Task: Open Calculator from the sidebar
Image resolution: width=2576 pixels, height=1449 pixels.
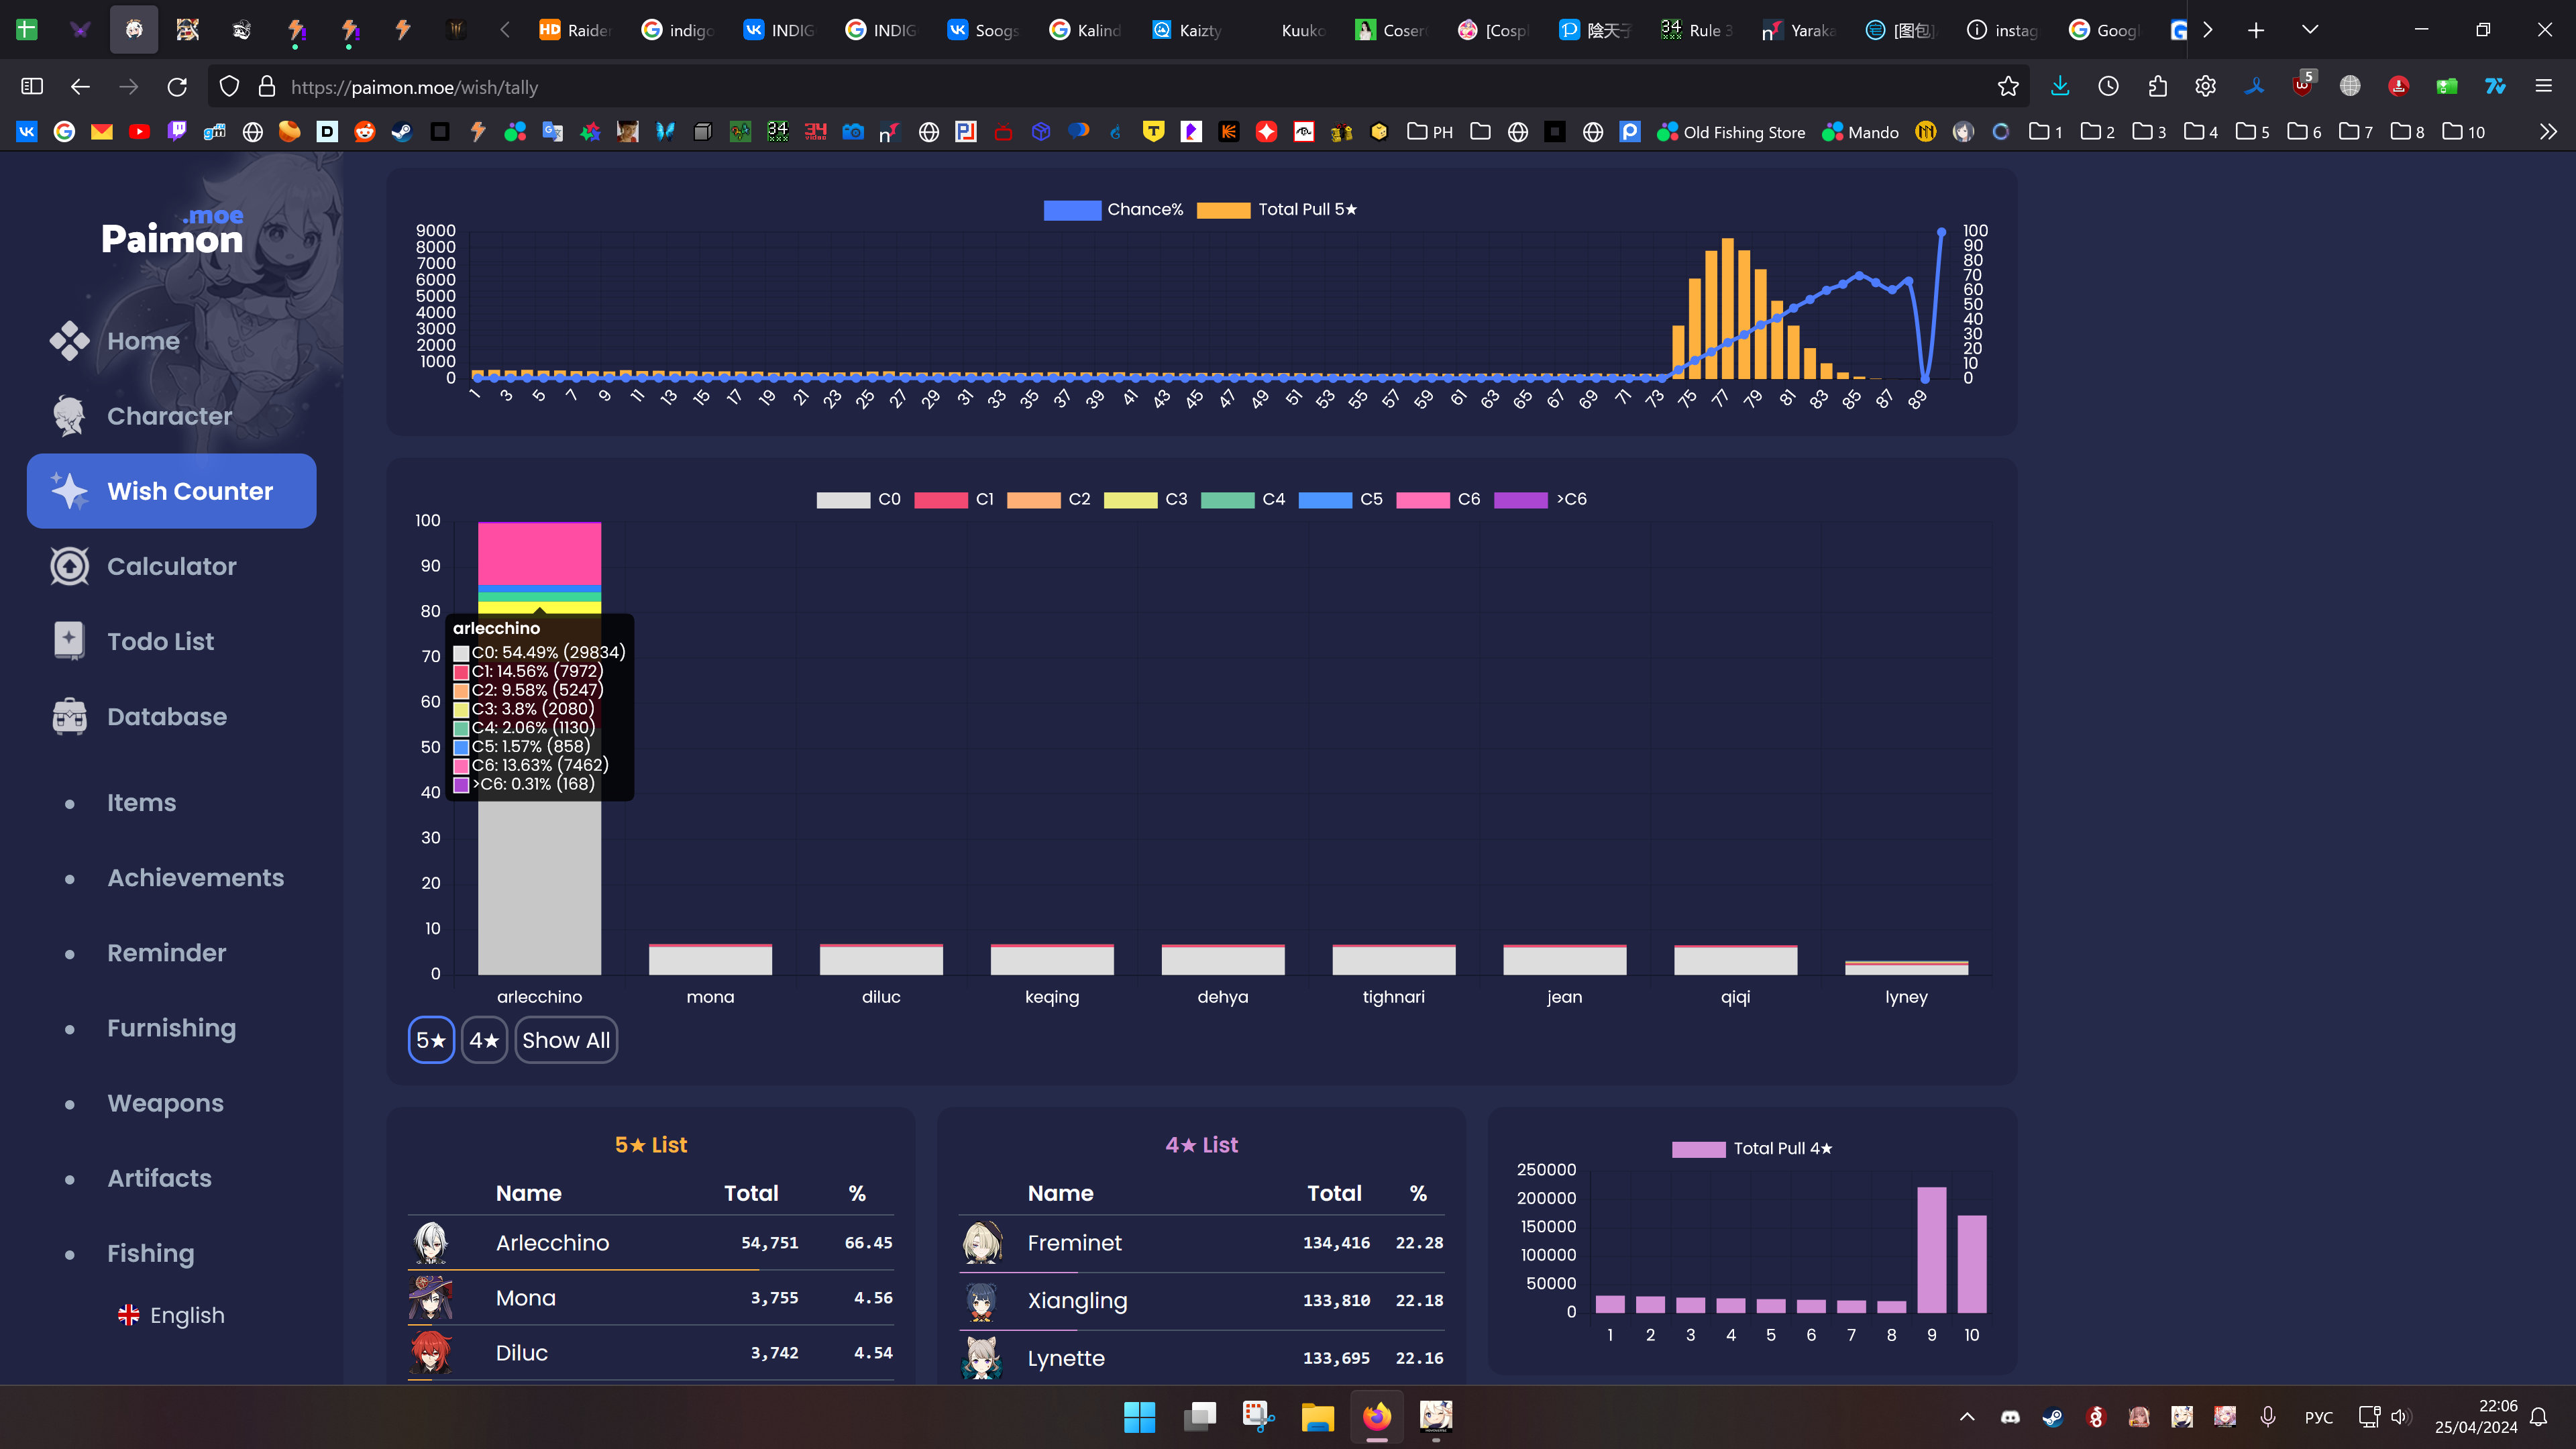Action: click(70, 566)
